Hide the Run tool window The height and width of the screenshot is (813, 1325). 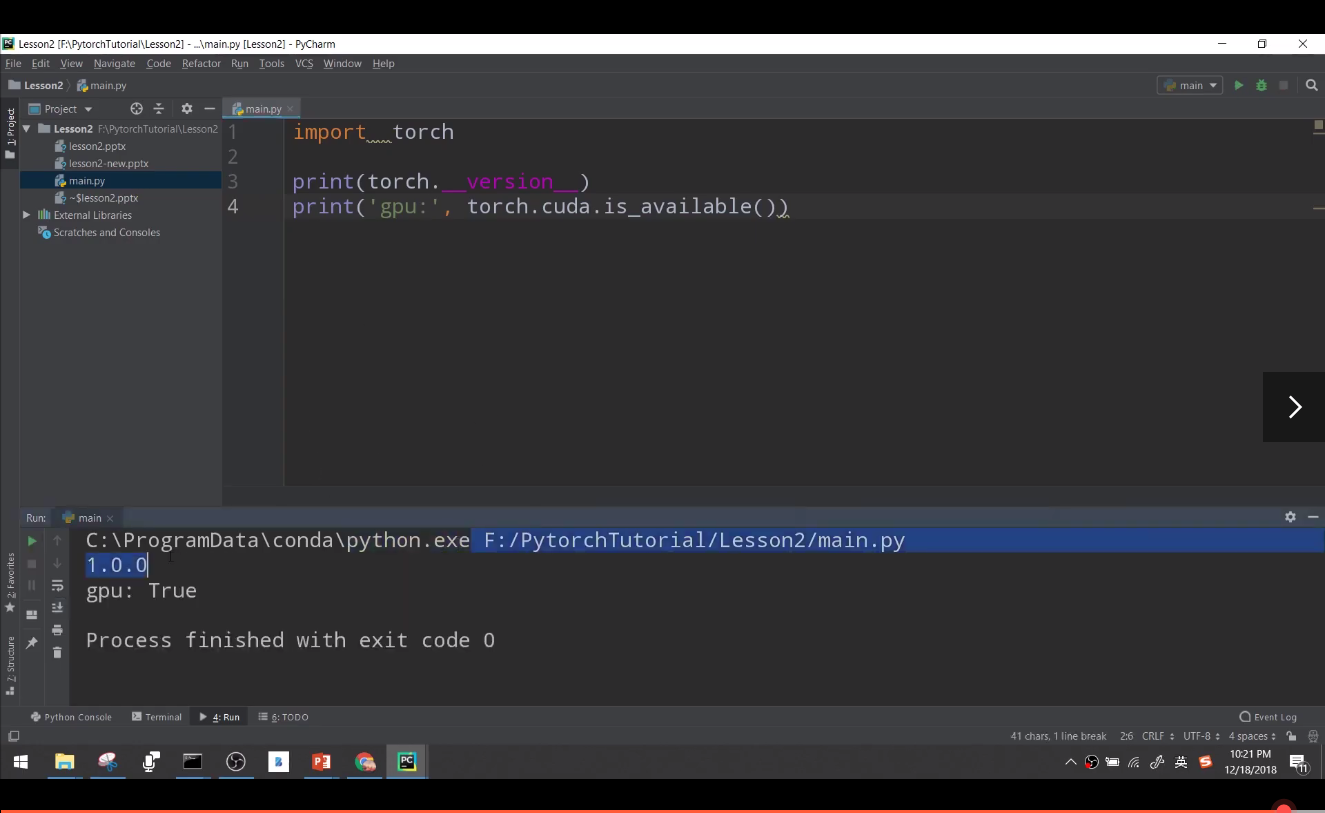[x=1312, y=517]
